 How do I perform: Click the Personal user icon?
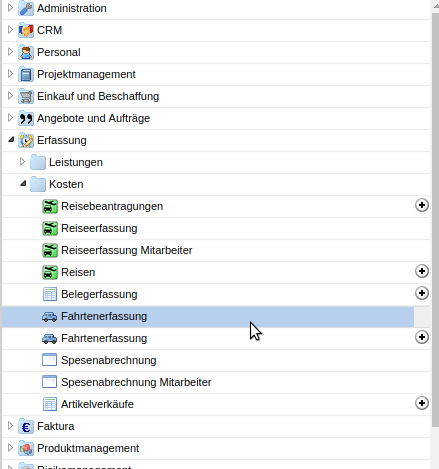(26, 52)
